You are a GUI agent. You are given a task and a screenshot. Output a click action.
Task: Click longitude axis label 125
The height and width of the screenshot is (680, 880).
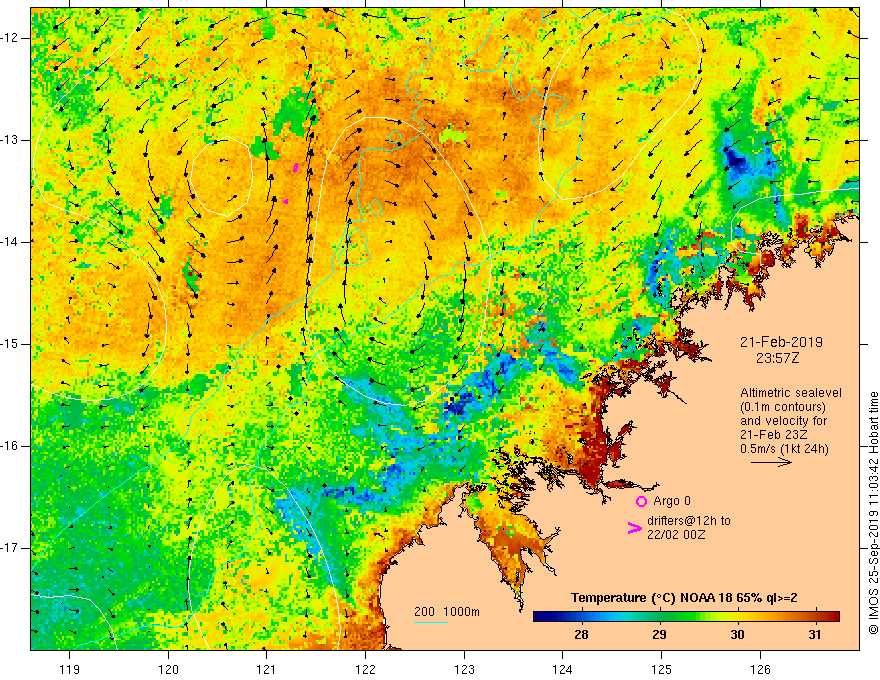coord(662,669)
